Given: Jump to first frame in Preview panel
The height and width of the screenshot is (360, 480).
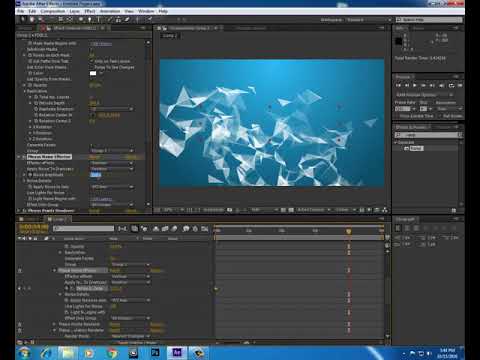Looking at the screenshot, I should [398, 86].
